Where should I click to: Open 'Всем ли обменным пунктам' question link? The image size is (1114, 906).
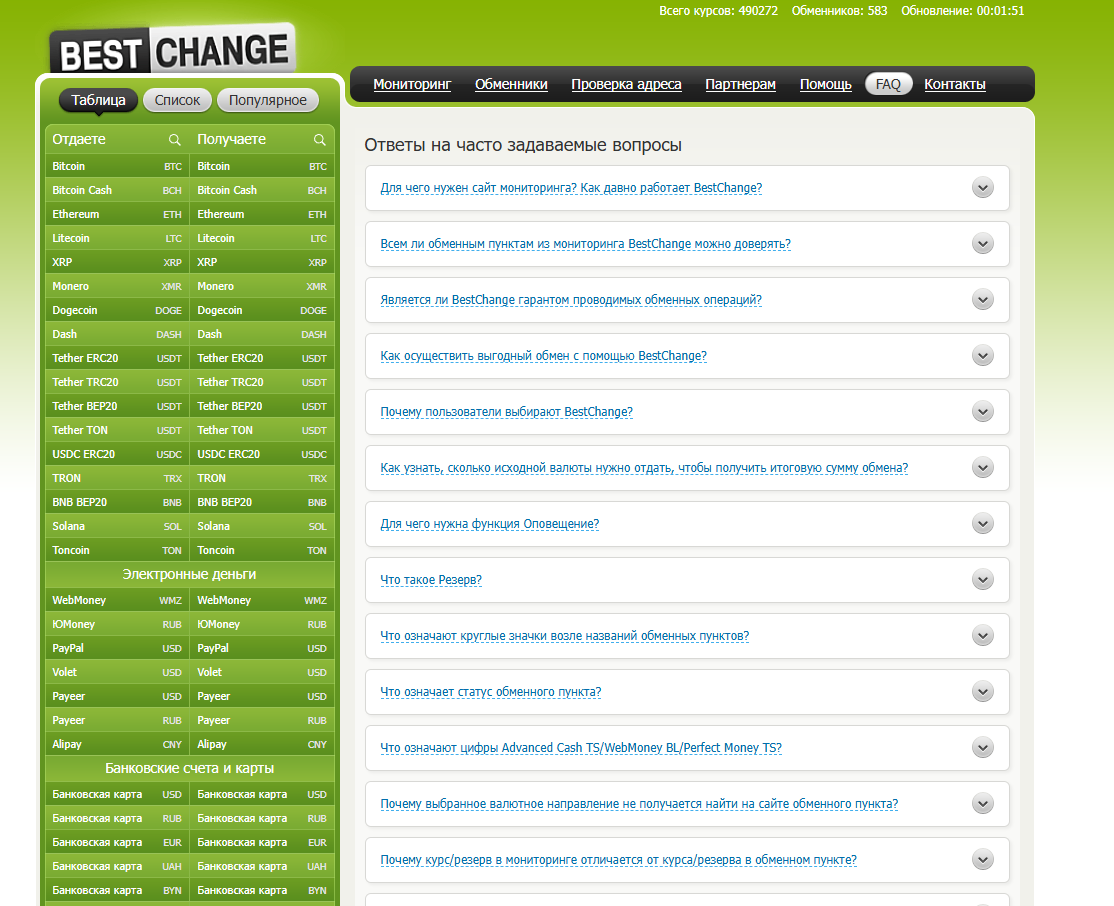click(x=585, y=244)
